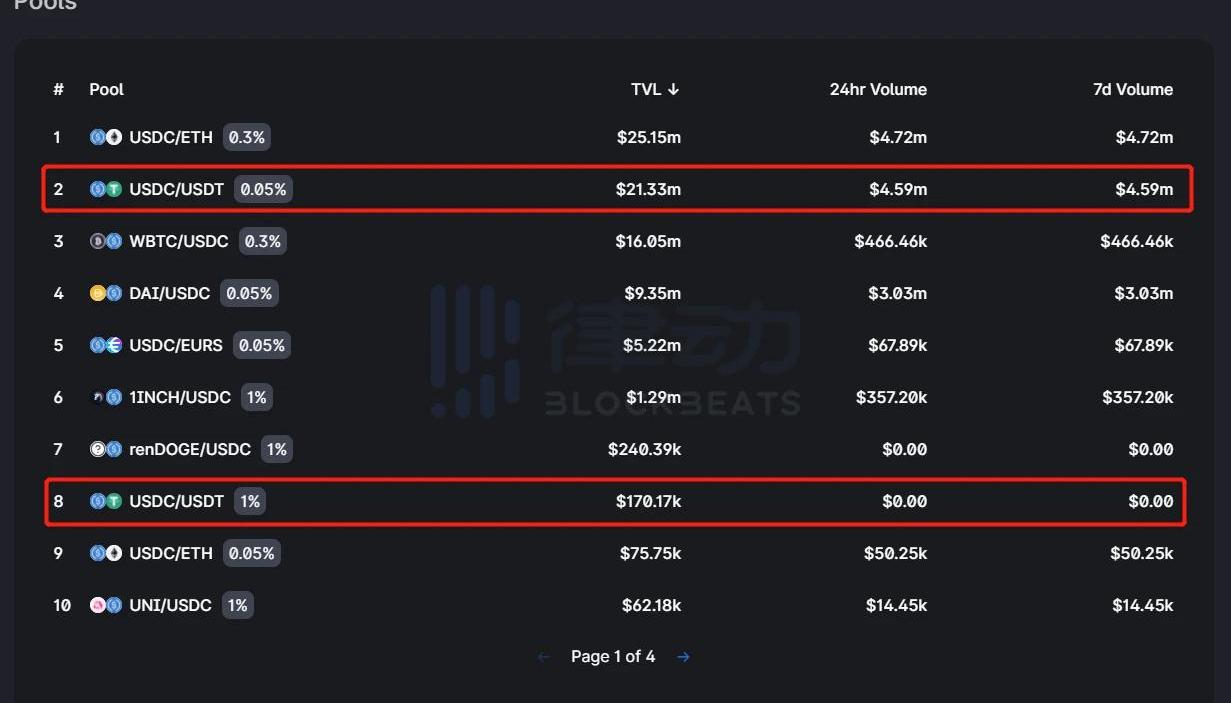
Task: Select the DAI/USDC pool name
Action: [170, 293]
